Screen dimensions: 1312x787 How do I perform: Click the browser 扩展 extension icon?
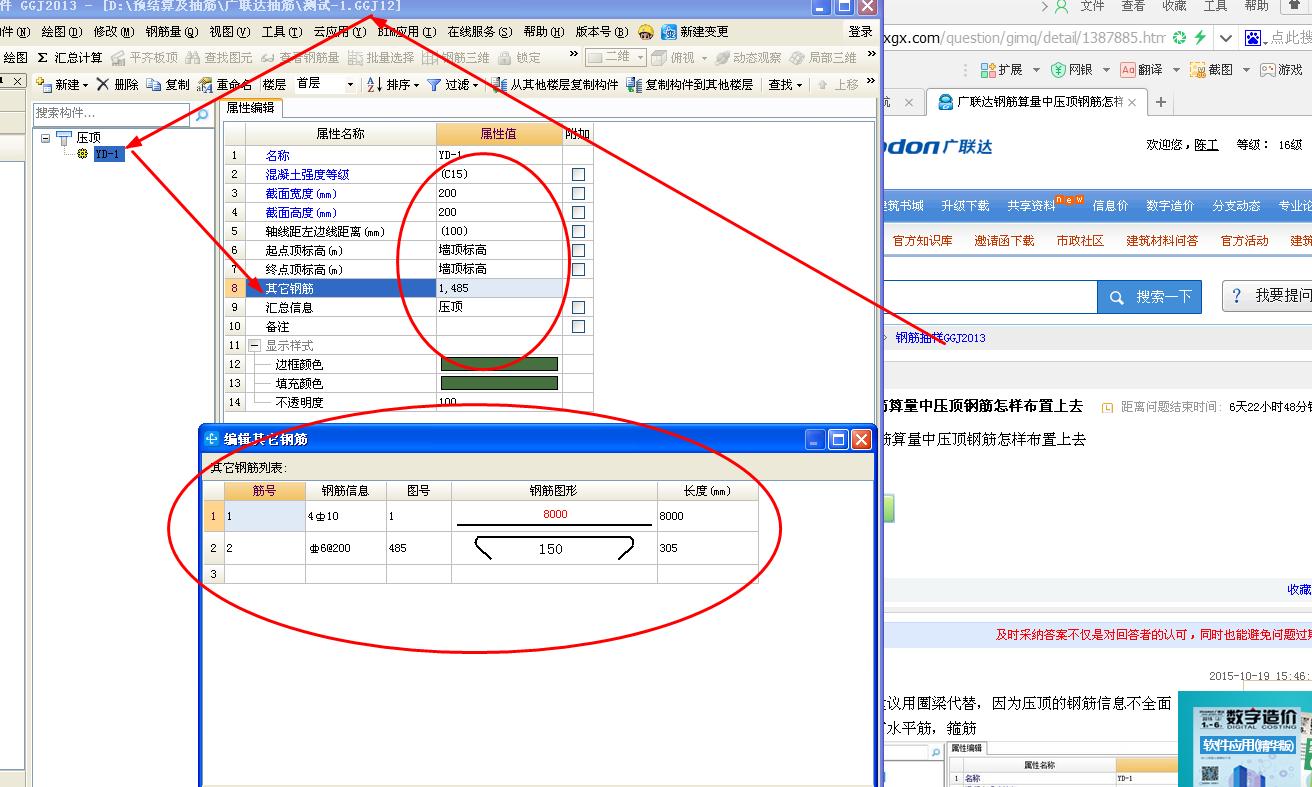[988, 69]
